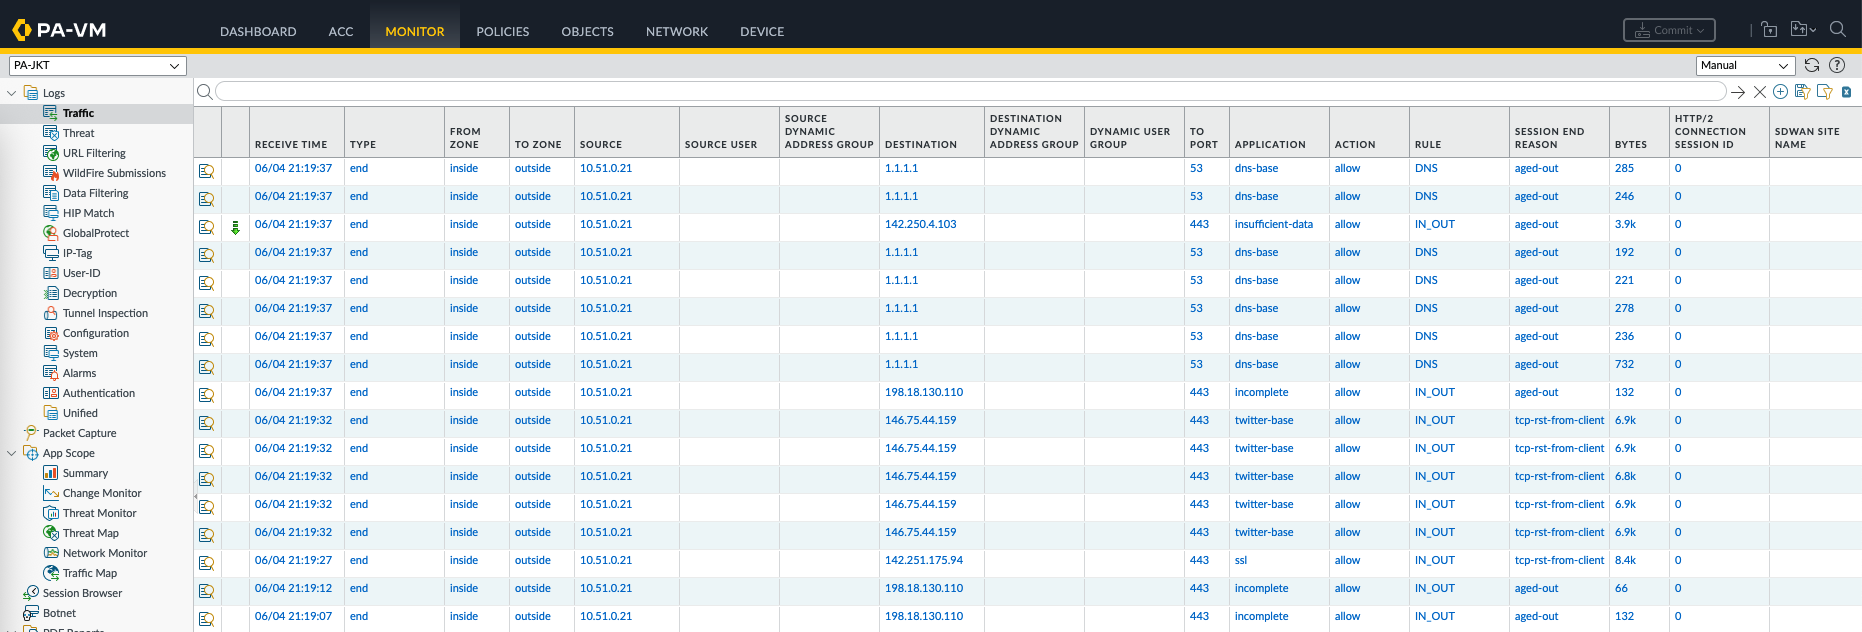1862x632 pixels.
Task: Open the PA-JKT device dropdown
Action: point(98,66)
